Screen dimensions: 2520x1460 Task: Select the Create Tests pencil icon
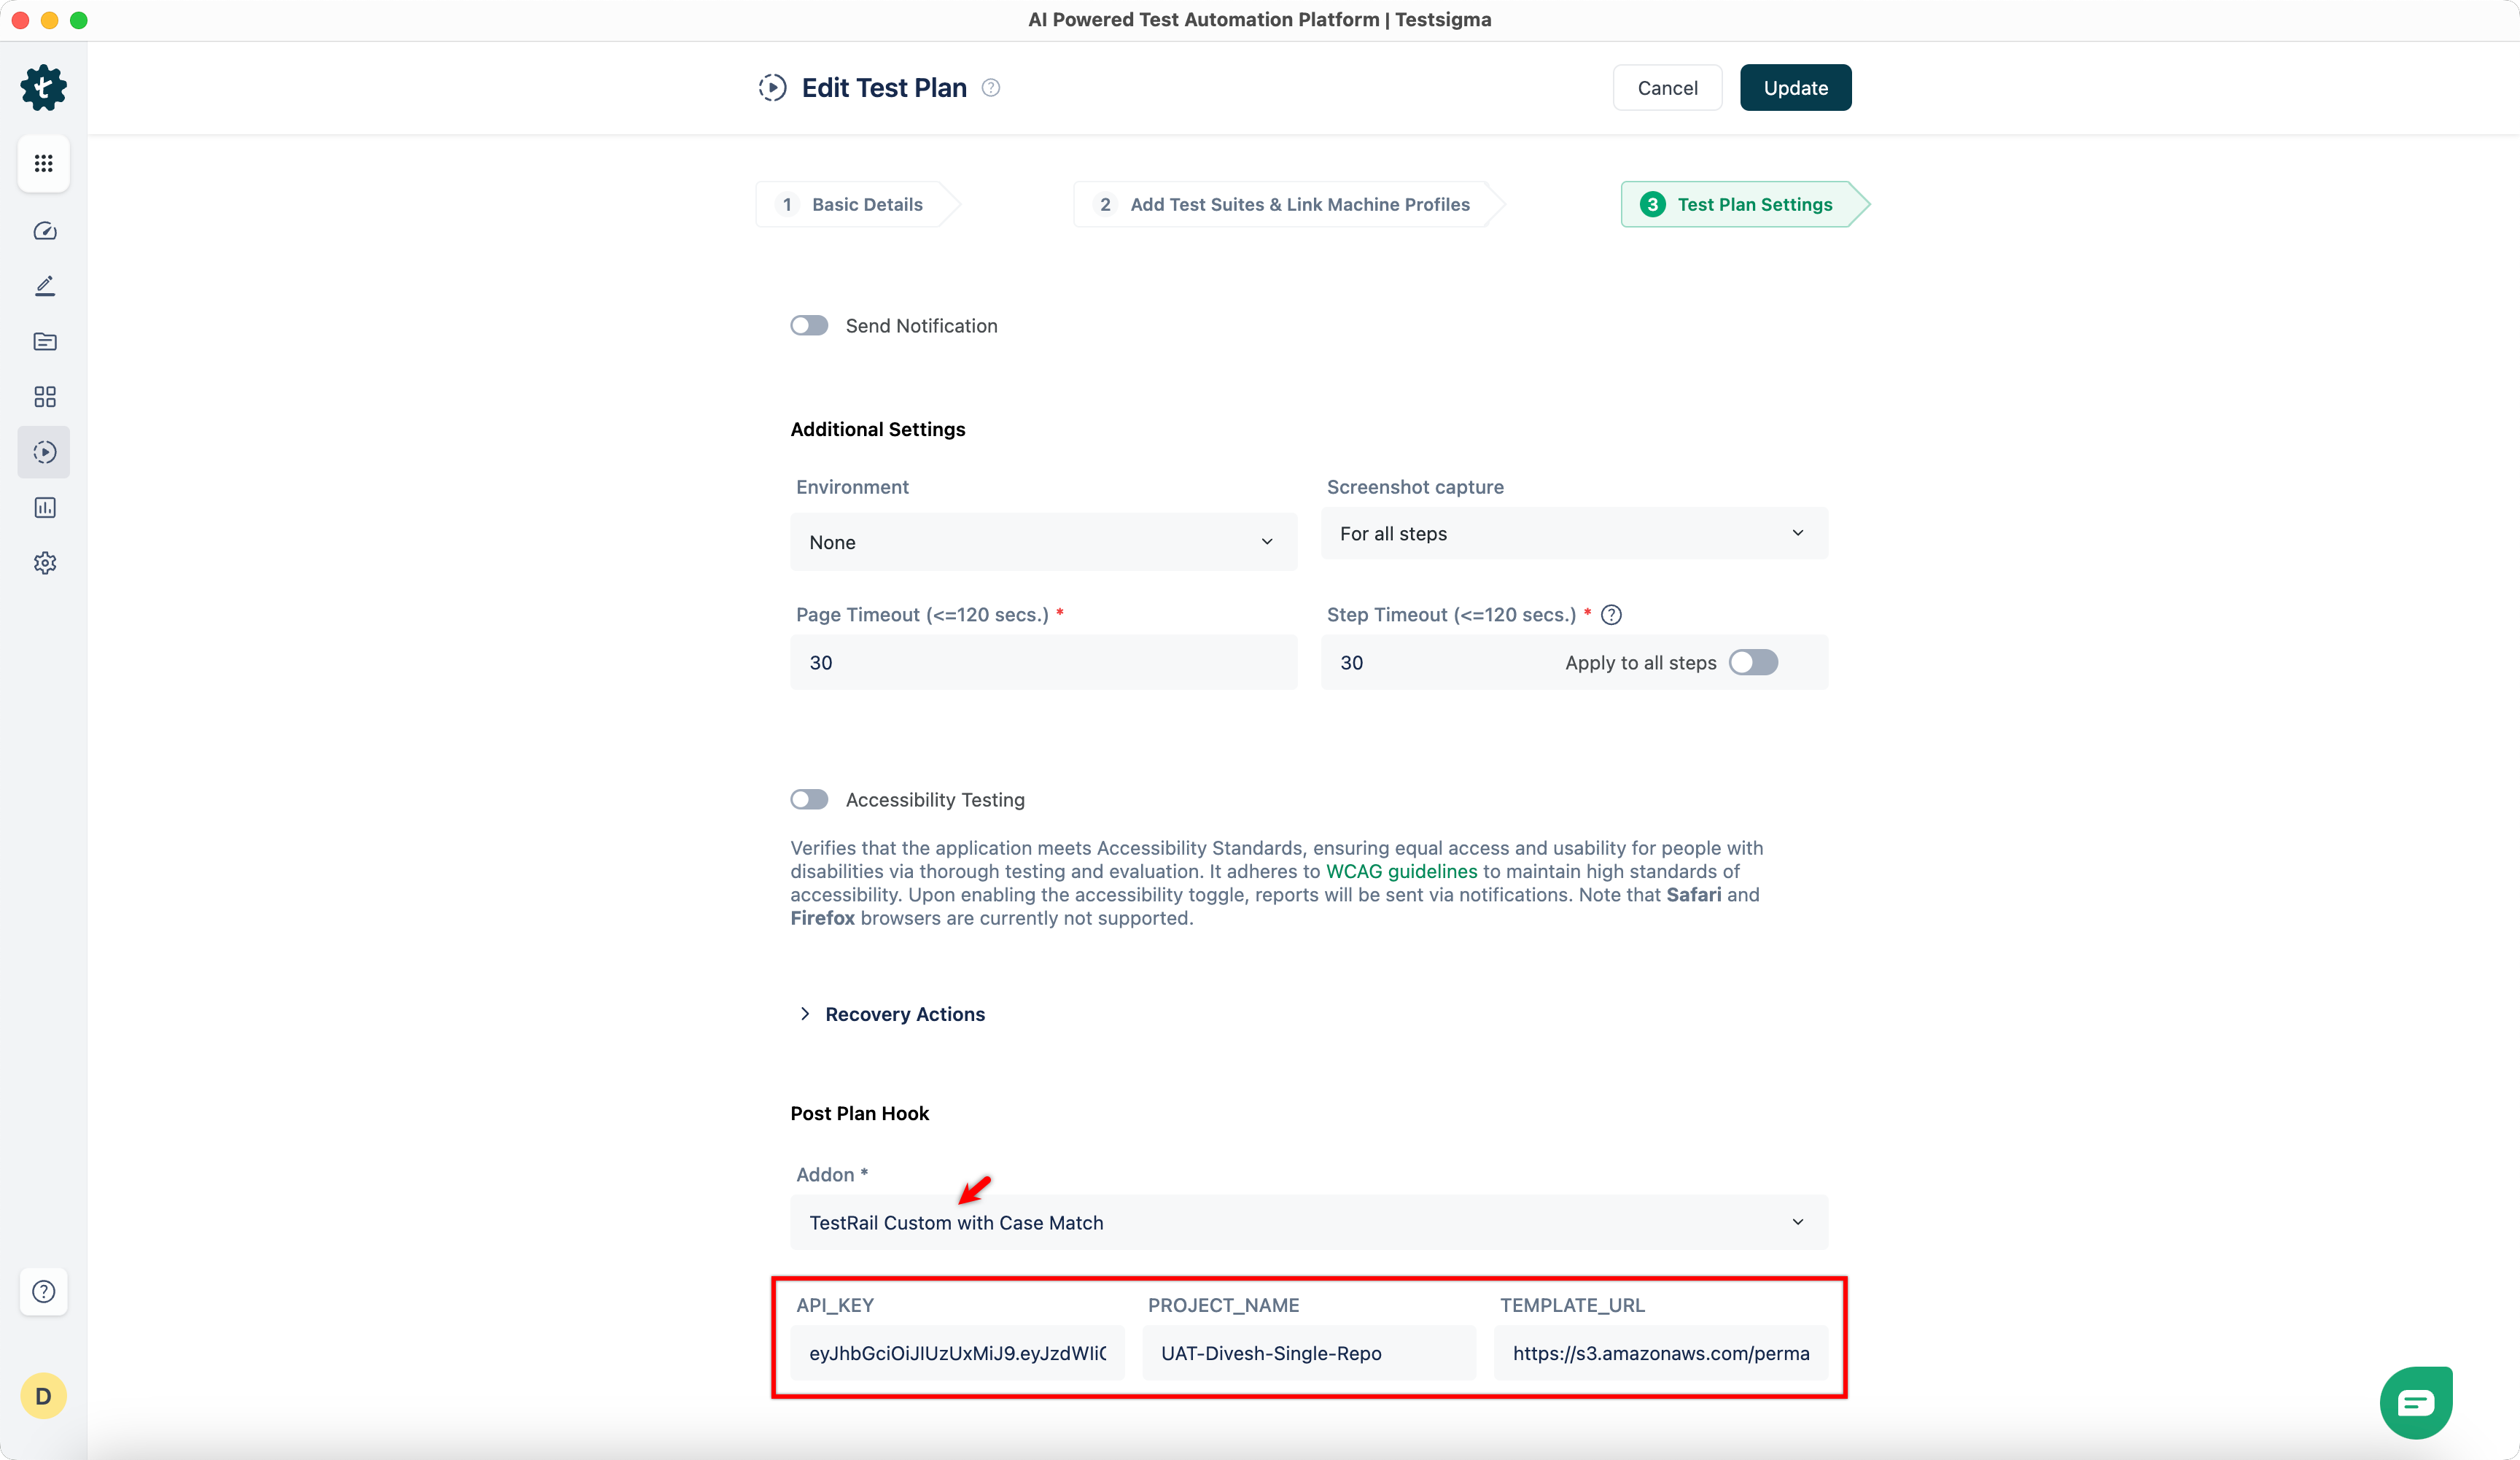(44, 286)
